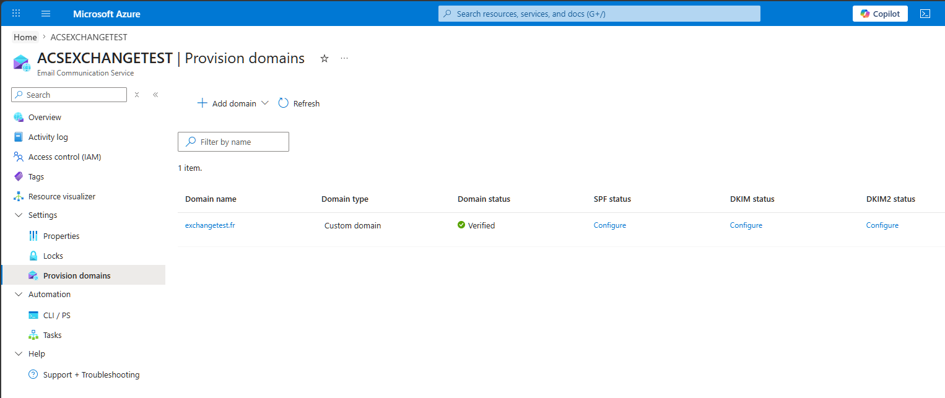Screen dimensions: 945x398
Task: Click the Activity log book icon
Action: (x=18, y=137)
